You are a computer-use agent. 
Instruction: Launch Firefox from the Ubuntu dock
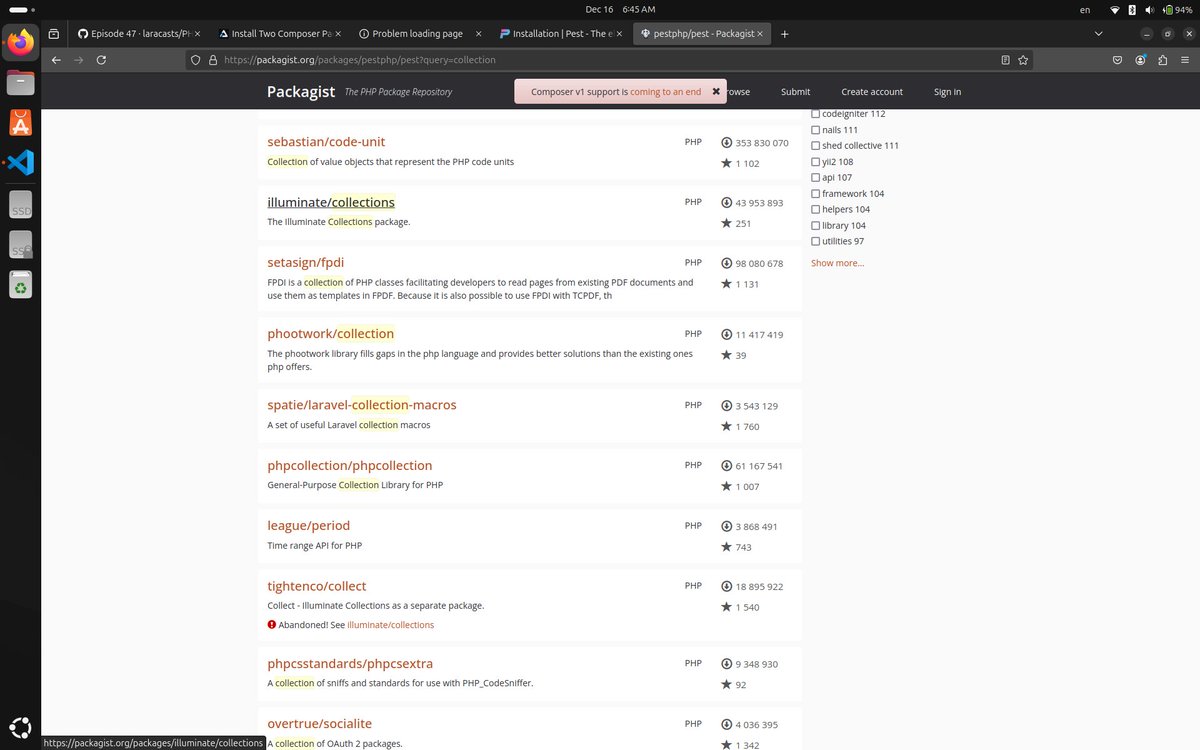coord(20,42)
